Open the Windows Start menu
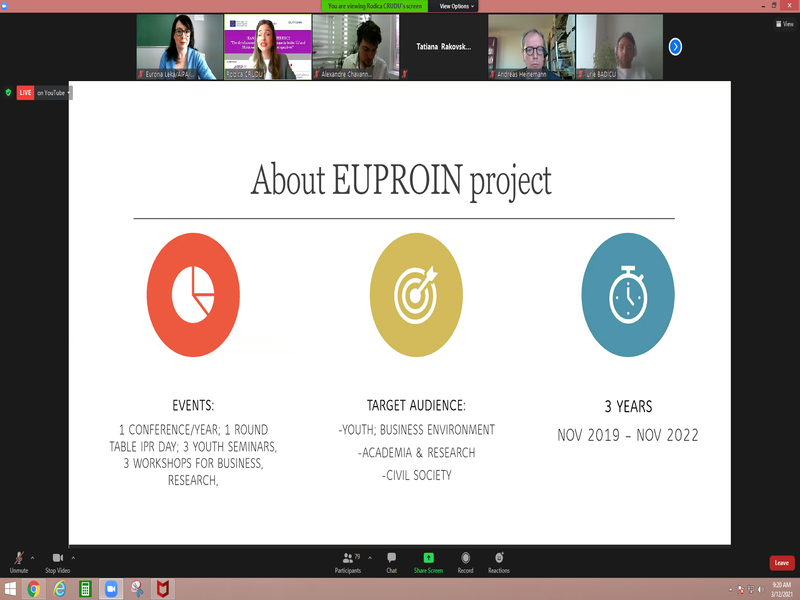The height and width of the screenshot is (600, 800). click(x=10, y=589)
